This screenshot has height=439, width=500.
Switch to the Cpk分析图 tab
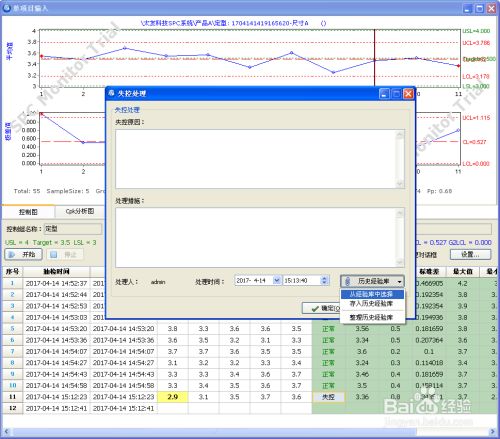click(x=80, y=211)
